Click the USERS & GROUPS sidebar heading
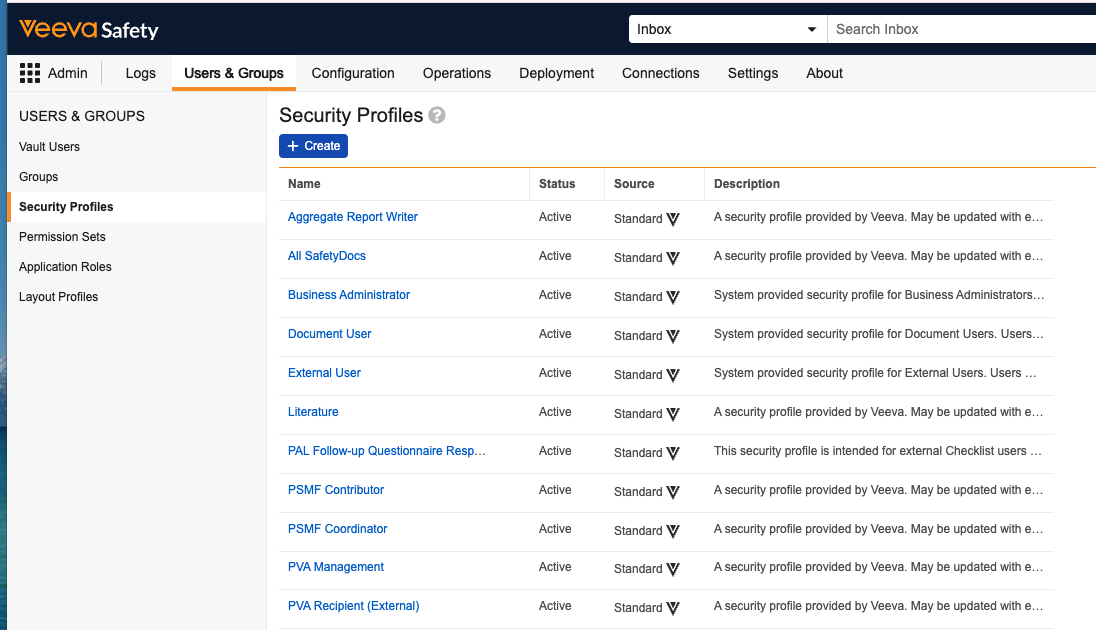The image size is (1096, 630). coord(82,116)
